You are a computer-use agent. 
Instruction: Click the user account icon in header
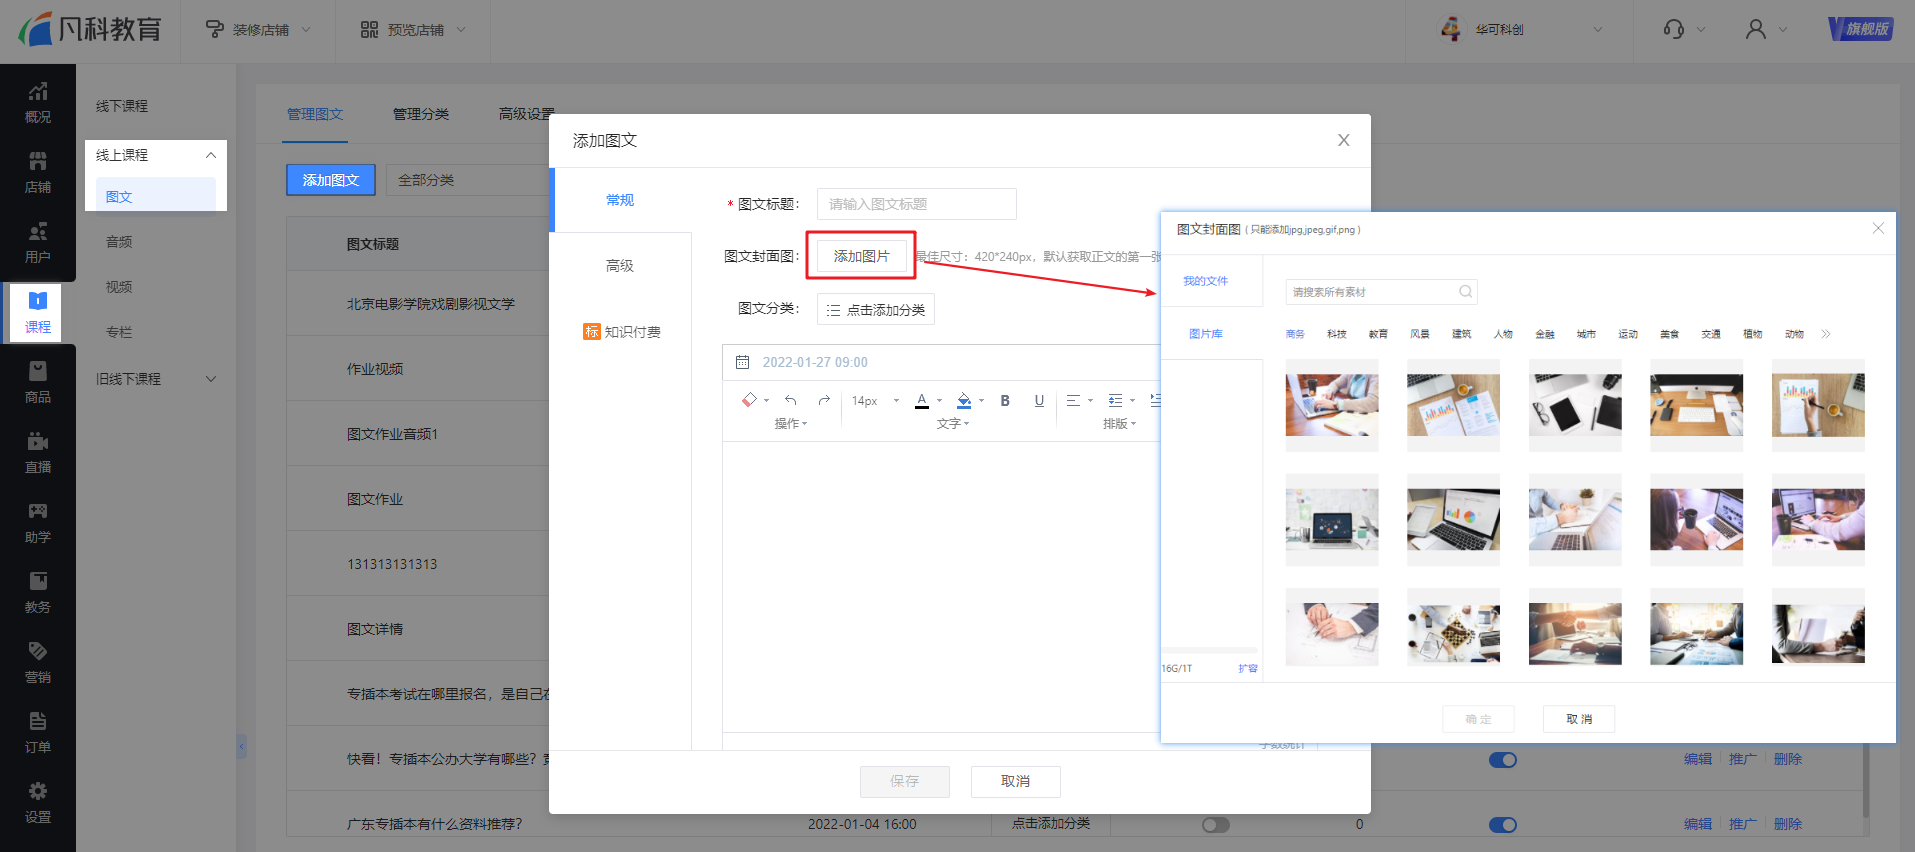[1756, 30]
